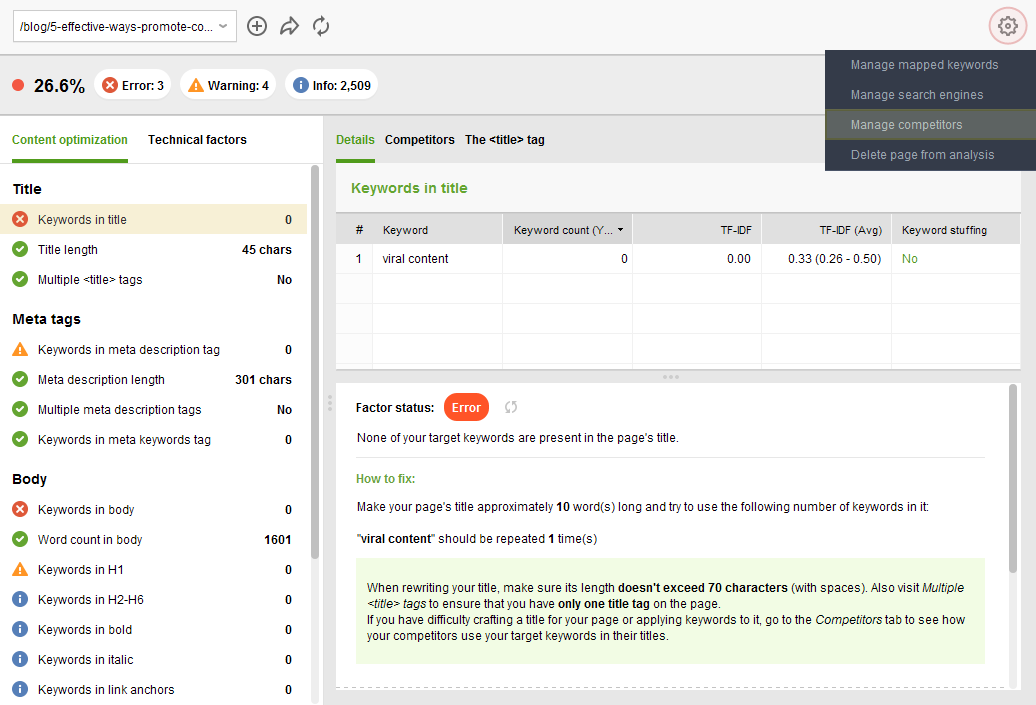
Task: Click the refresh page analysis icon
Action: click(321, 26)
